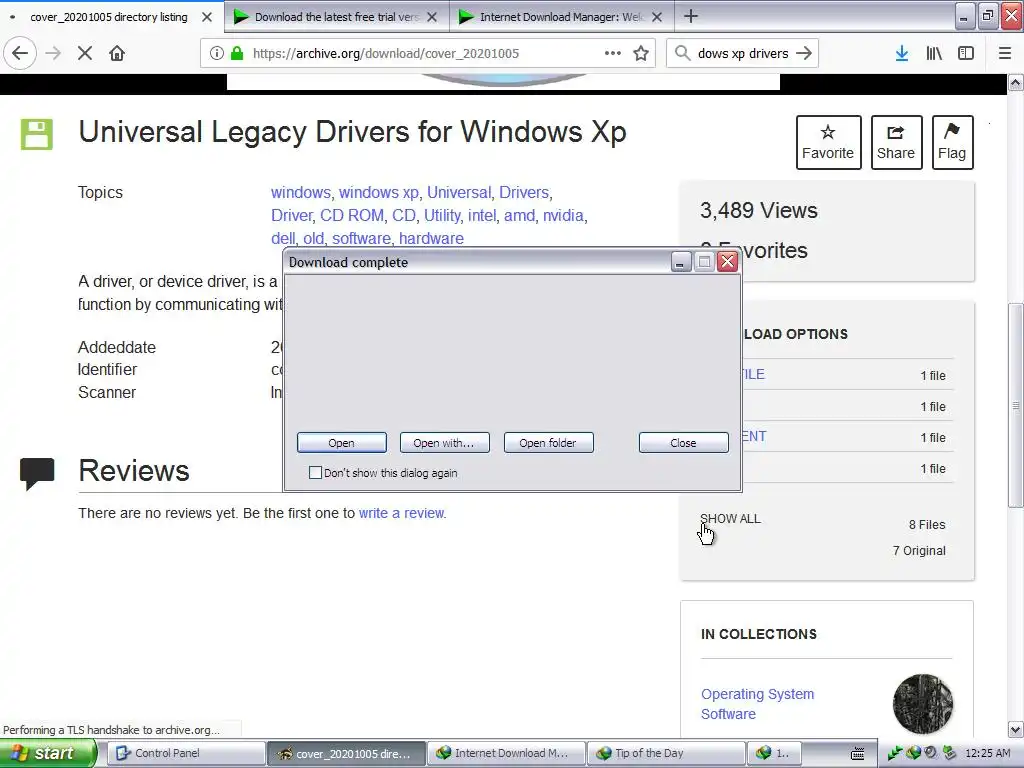Flag this archive item
Image resolution: width=1024 pixels, height=768 pixels.
[x=952, y=142]
